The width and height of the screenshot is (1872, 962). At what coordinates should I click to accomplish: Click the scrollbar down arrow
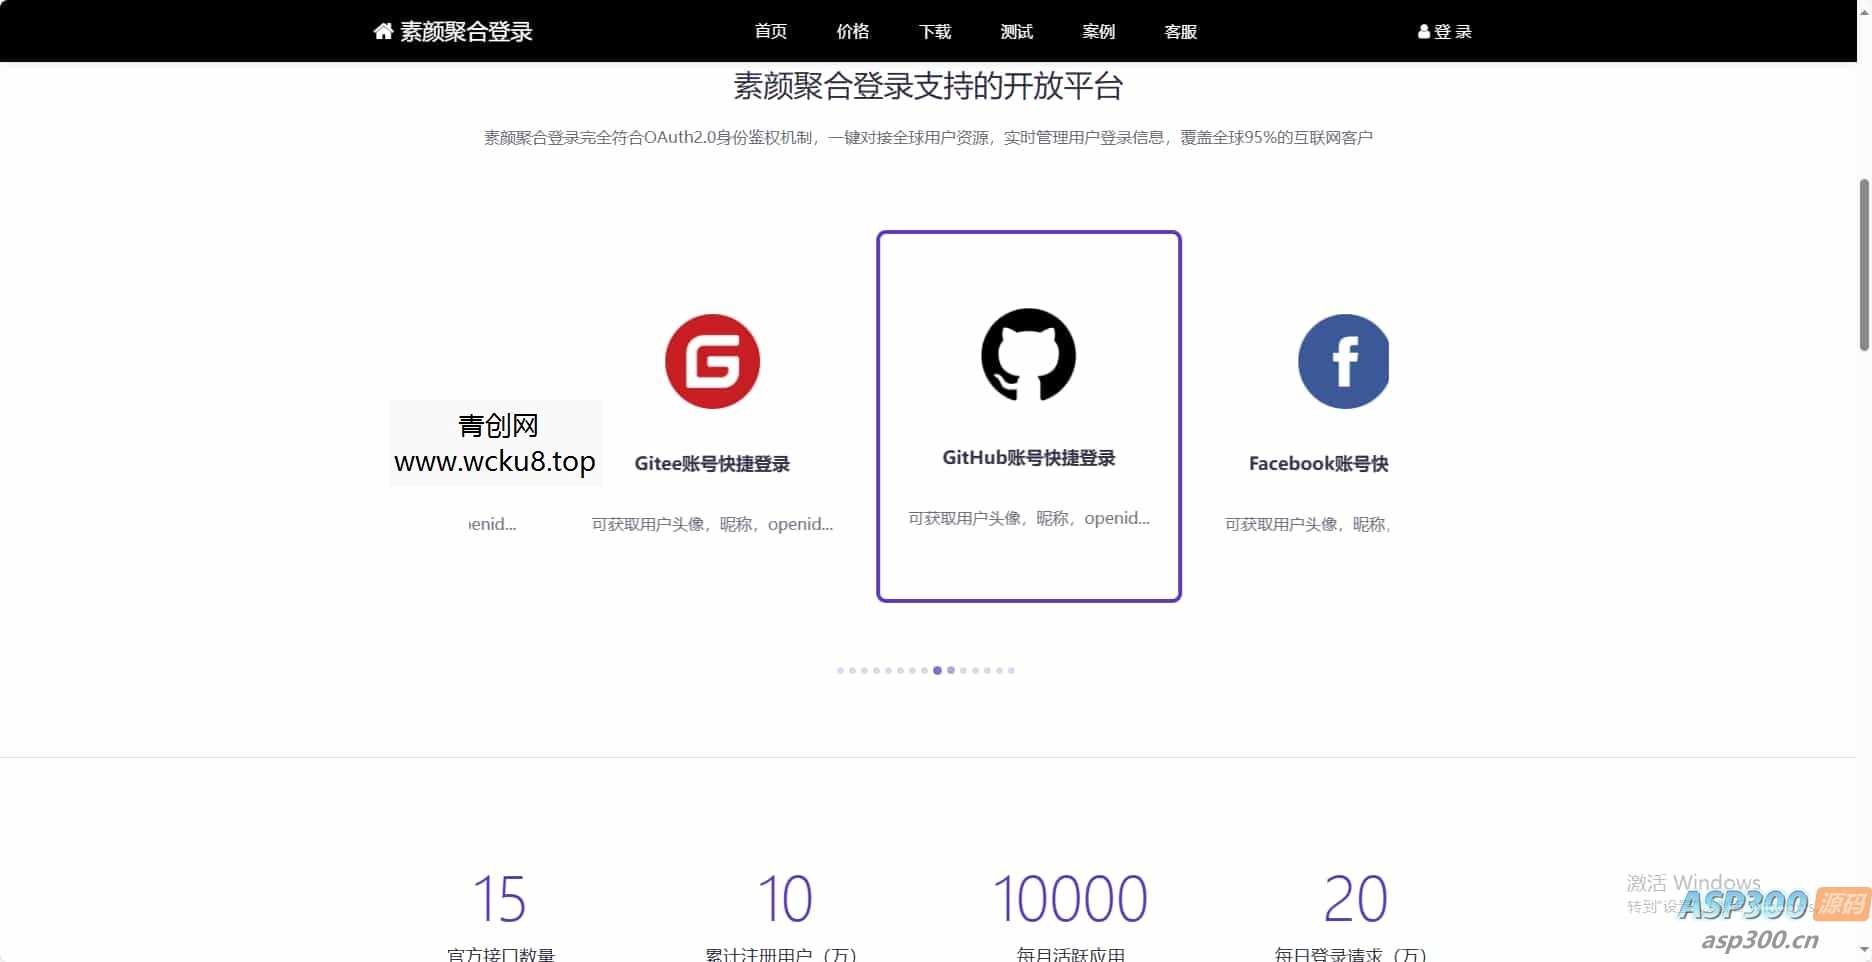[x=1863, y=951]
